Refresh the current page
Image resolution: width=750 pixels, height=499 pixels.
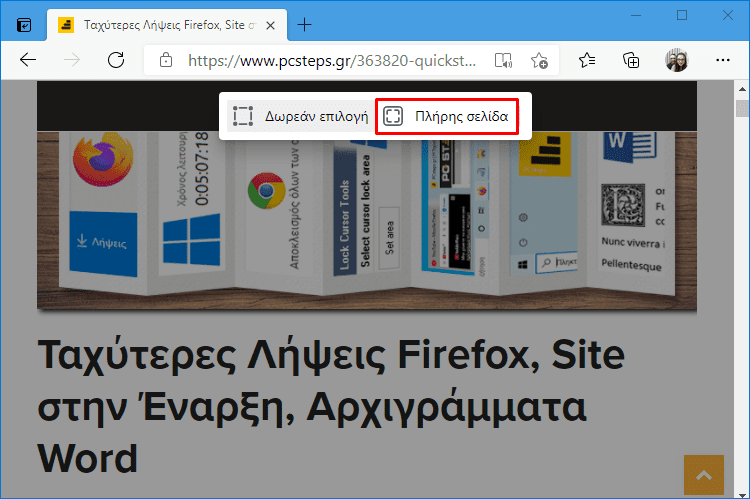point(116,60)
